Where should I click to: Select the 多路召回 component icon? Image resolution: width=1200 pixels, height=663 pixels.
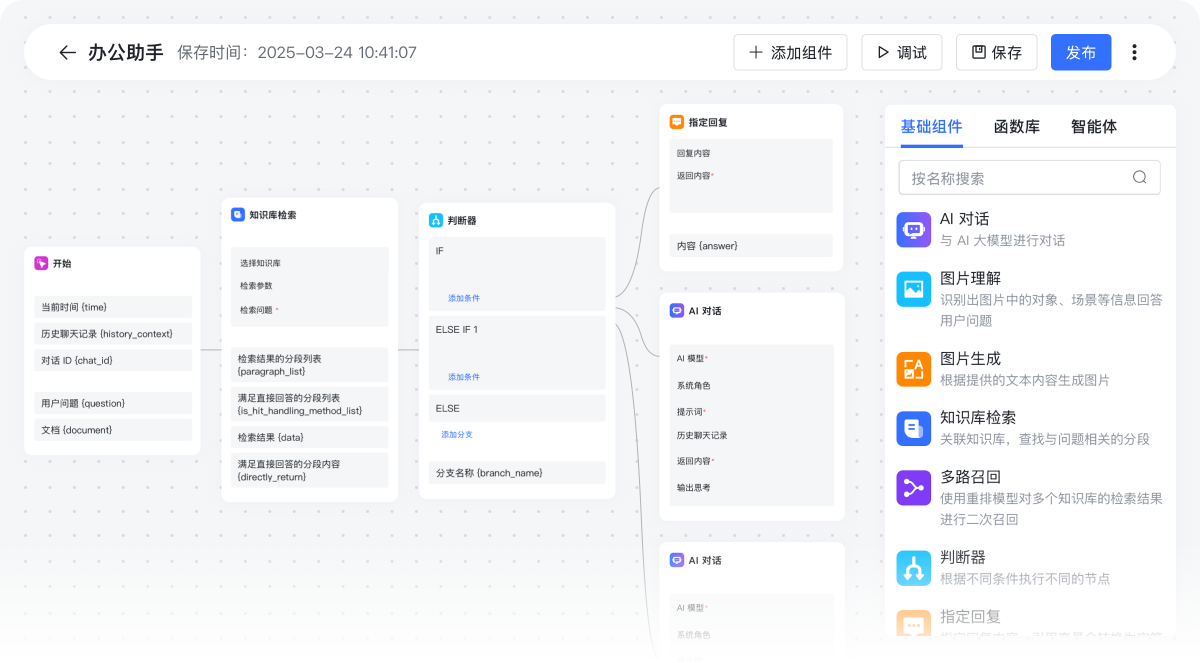click(x=913, y=488)
